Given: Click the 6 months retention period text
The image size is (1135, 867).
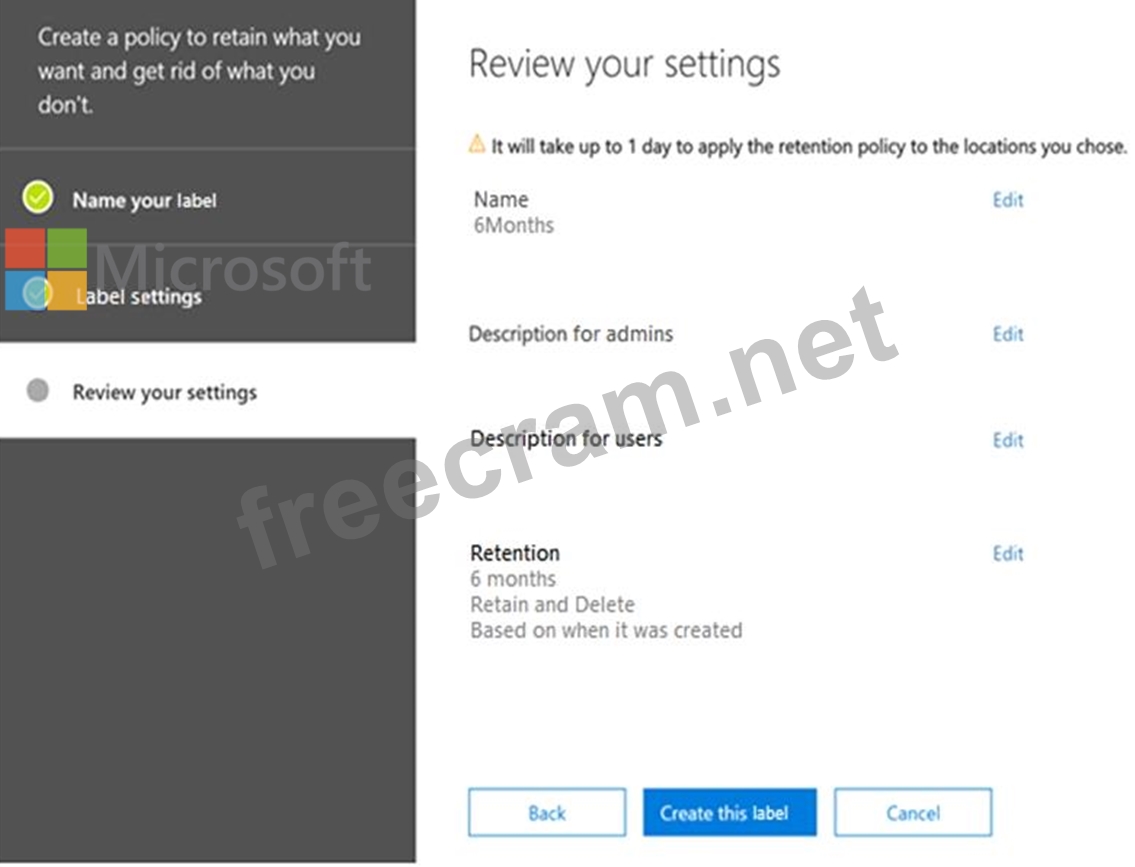Looking at the screenshot, I should 513,579.
